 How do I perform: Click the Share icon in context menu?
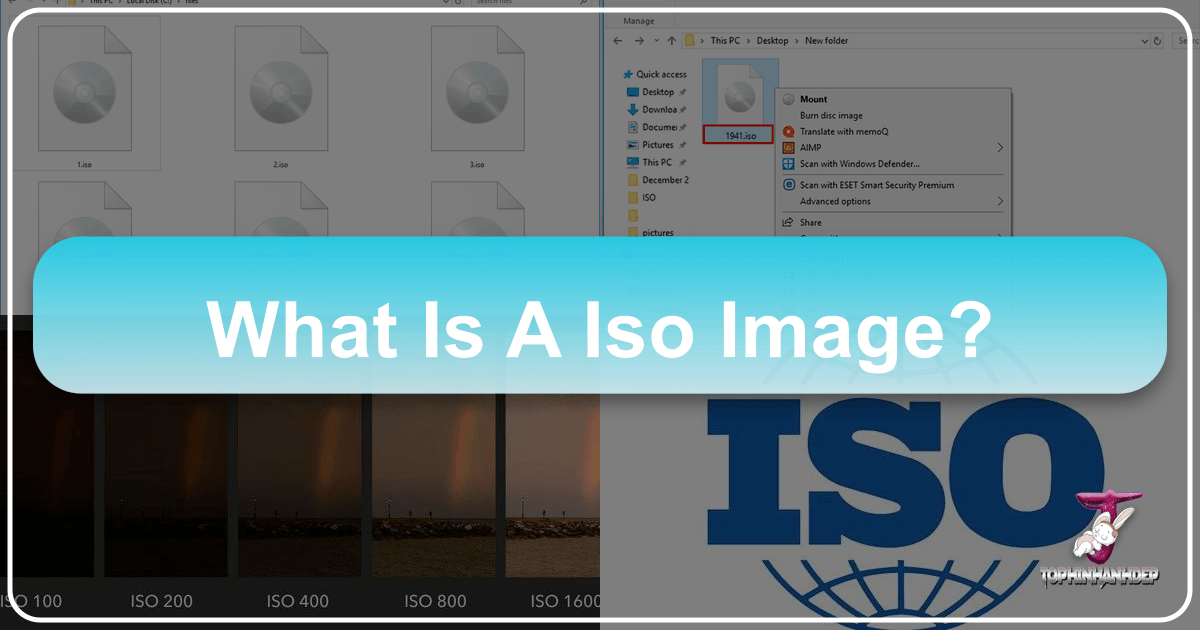click(x=786, y=222)
